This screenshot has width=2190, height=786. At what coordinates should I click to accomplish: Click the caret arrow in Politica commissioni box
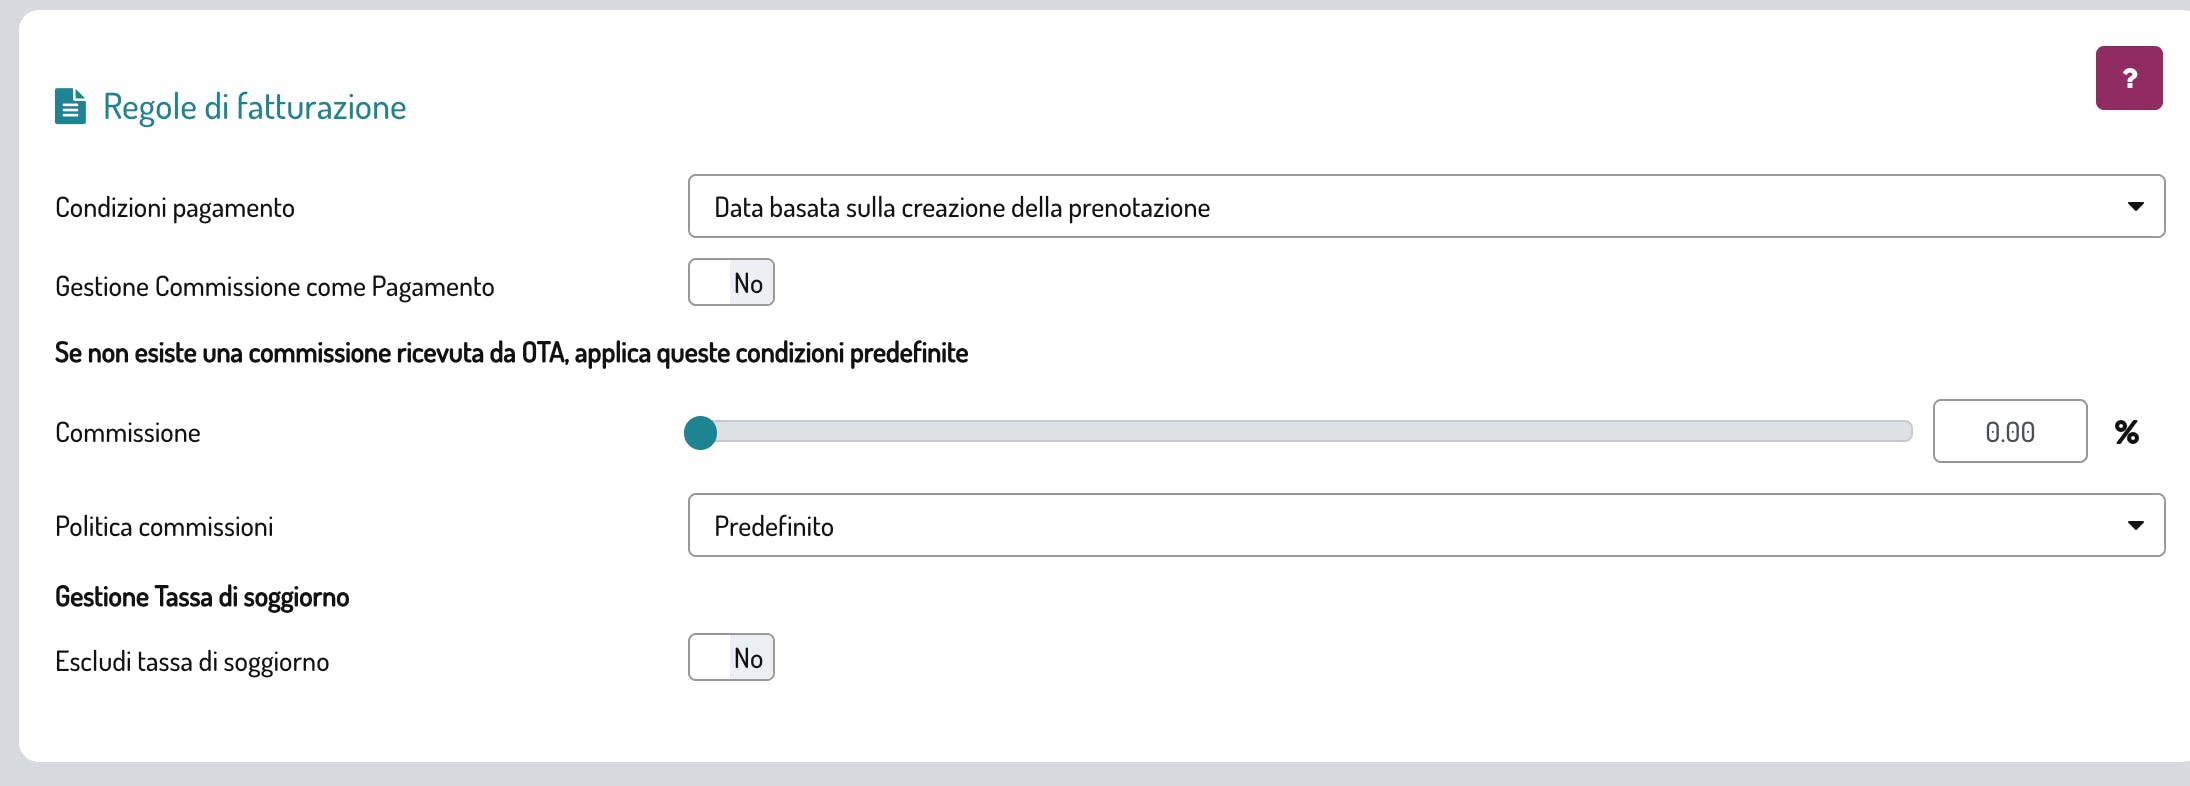tap(2135, 525)
